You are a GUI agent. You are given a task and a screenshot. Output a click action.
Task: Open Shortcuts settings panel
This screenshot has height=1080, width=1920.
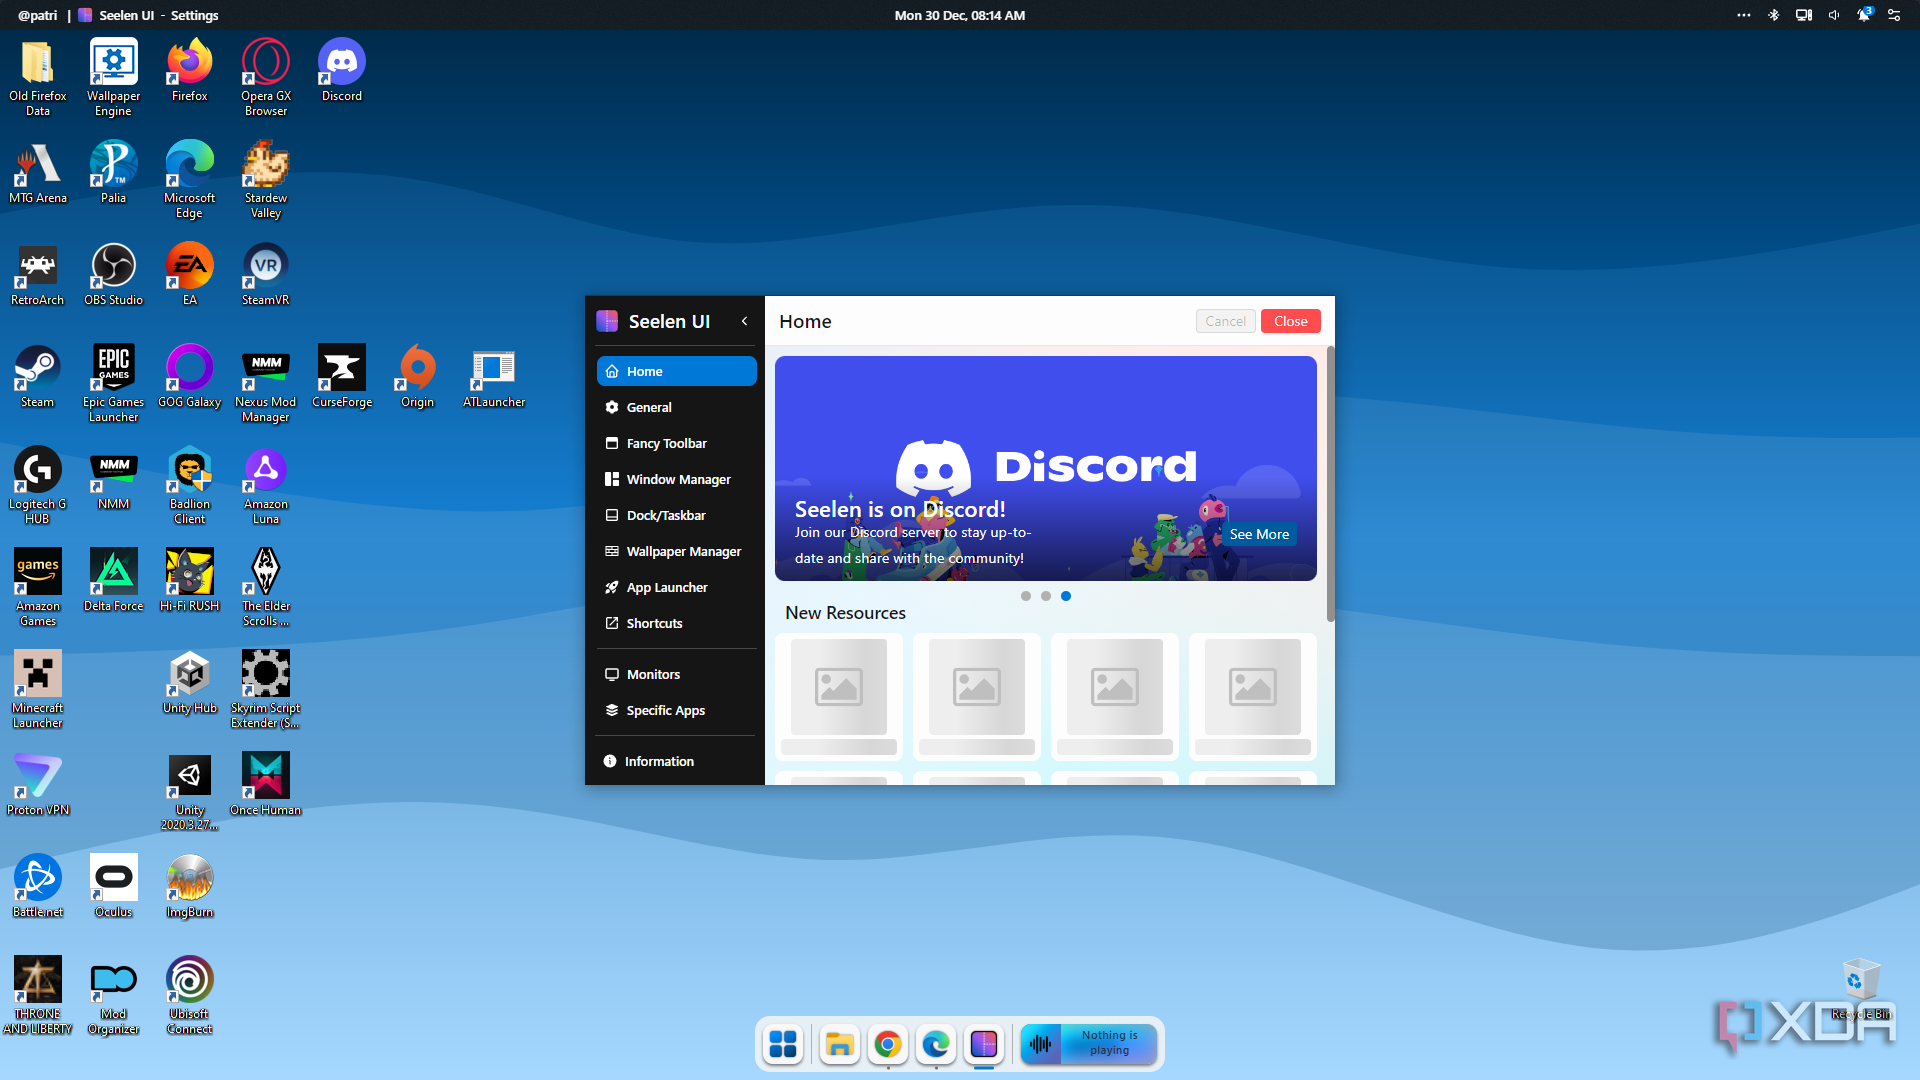click(654, 622)
